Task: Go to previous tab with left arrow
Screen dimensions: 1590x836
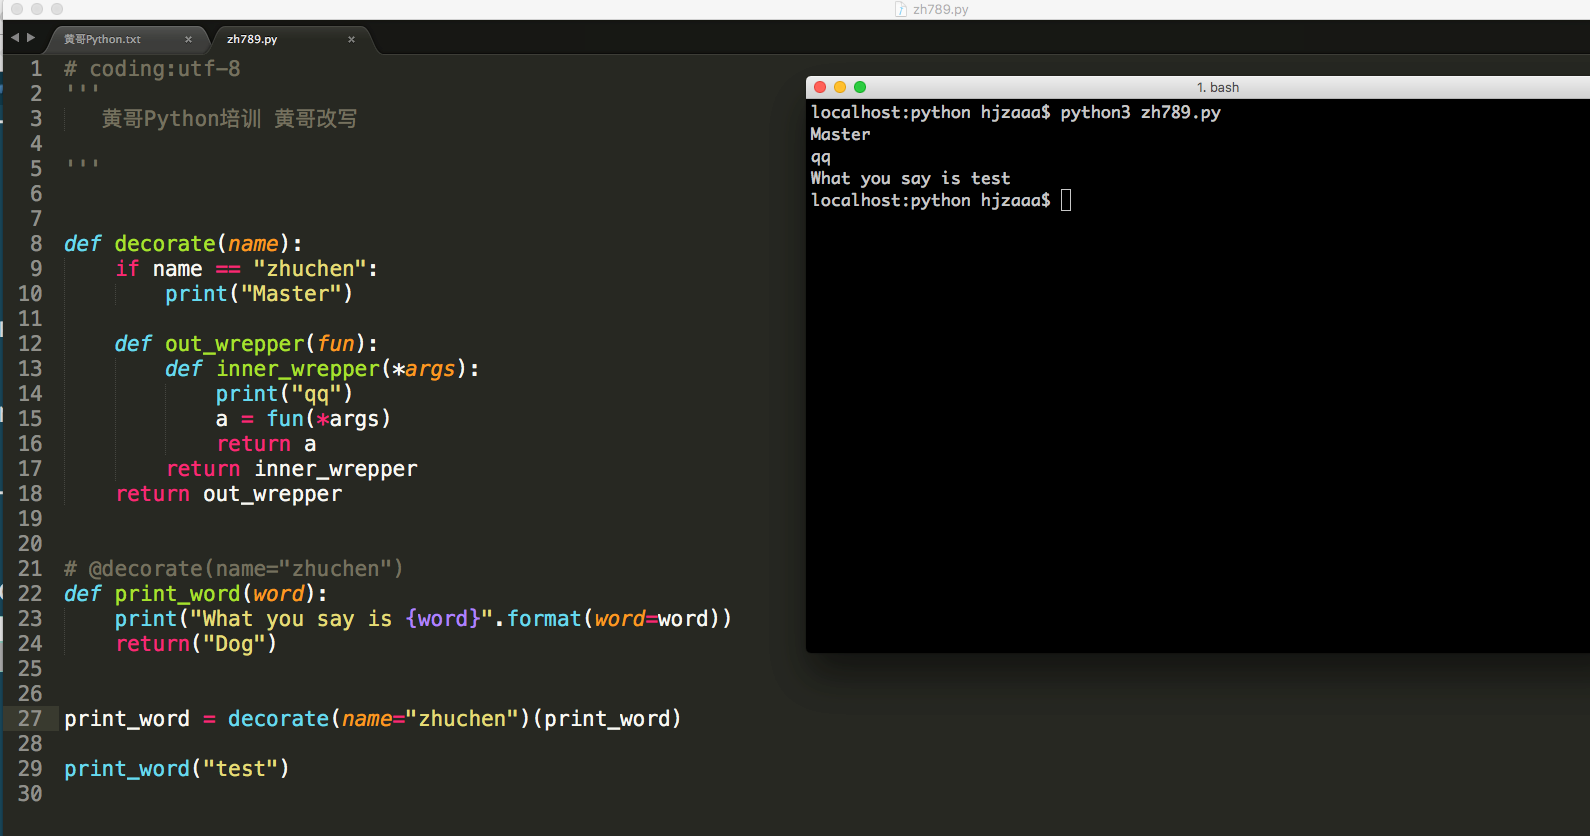Action: 15,38
